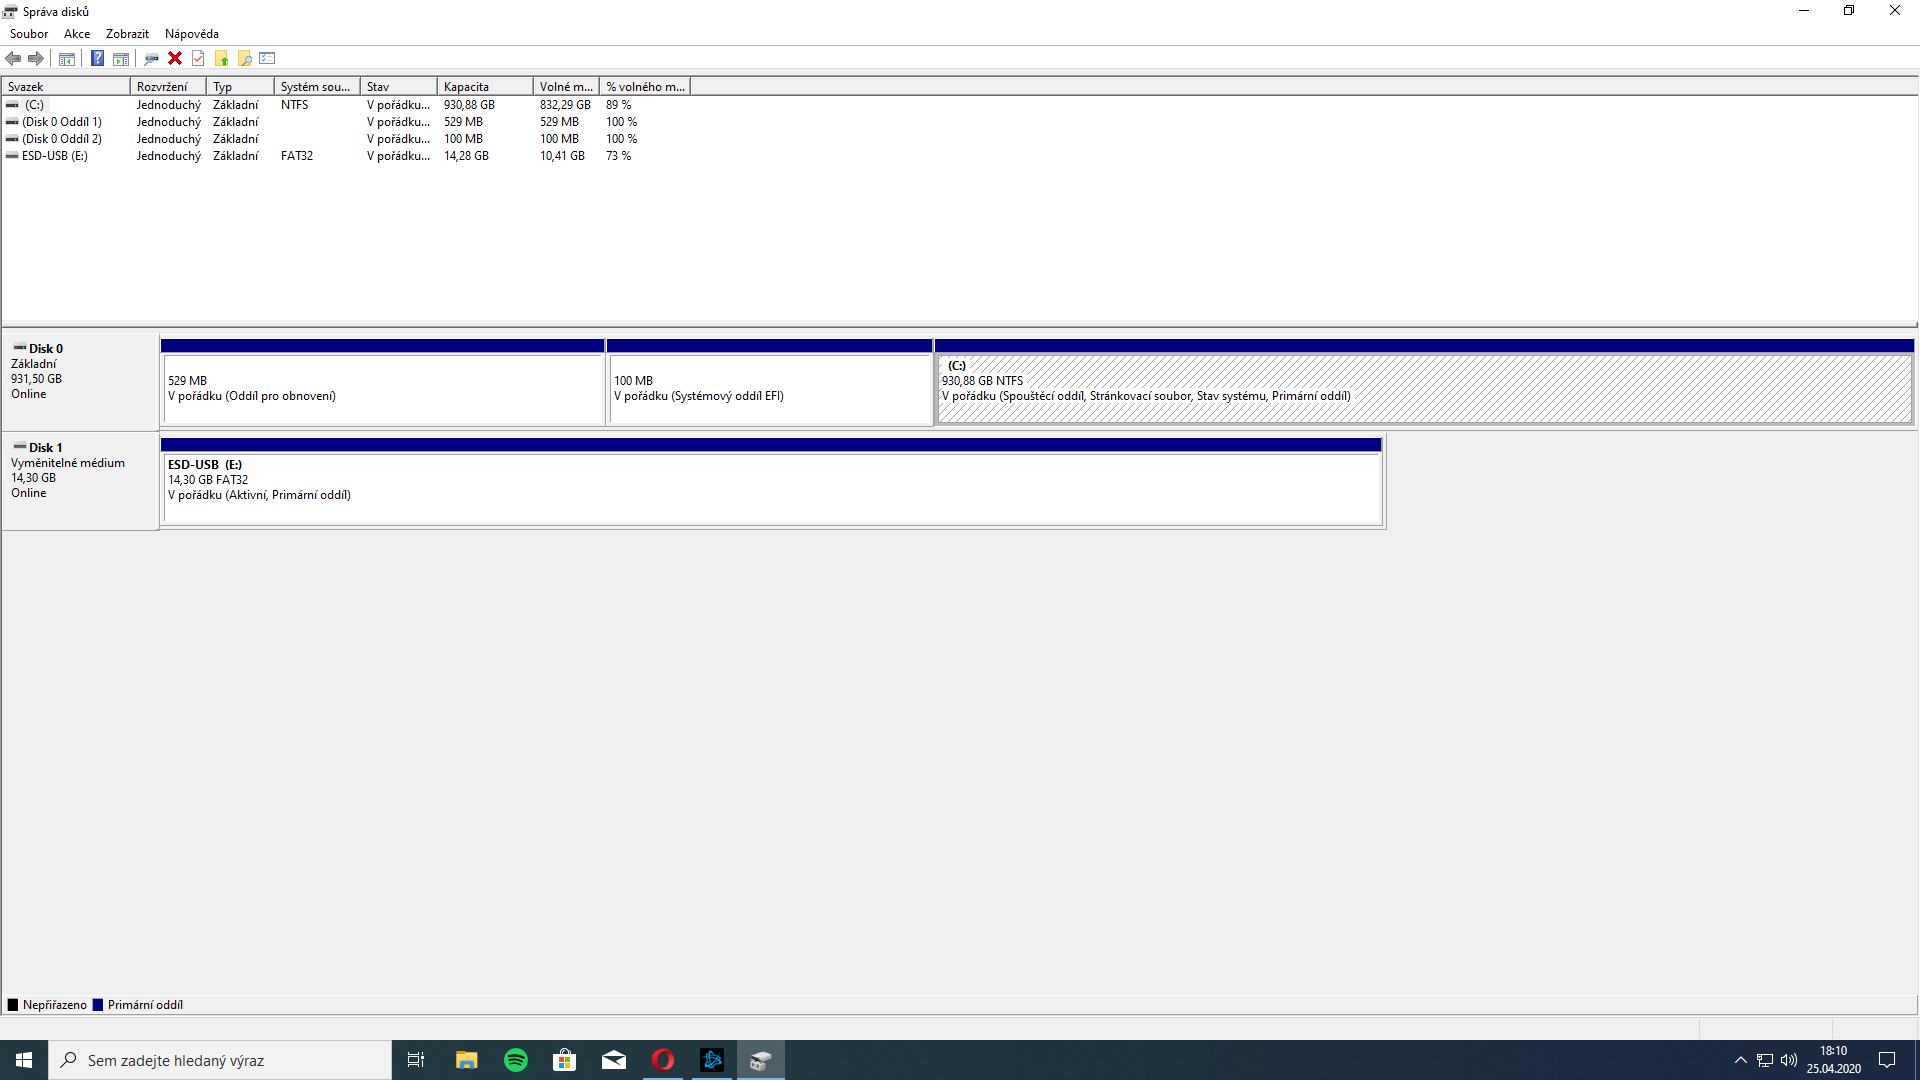This screenshot has width=1920, height=1080.
Task: Click the back arrow toolbar icon
Action: (13, 58)
